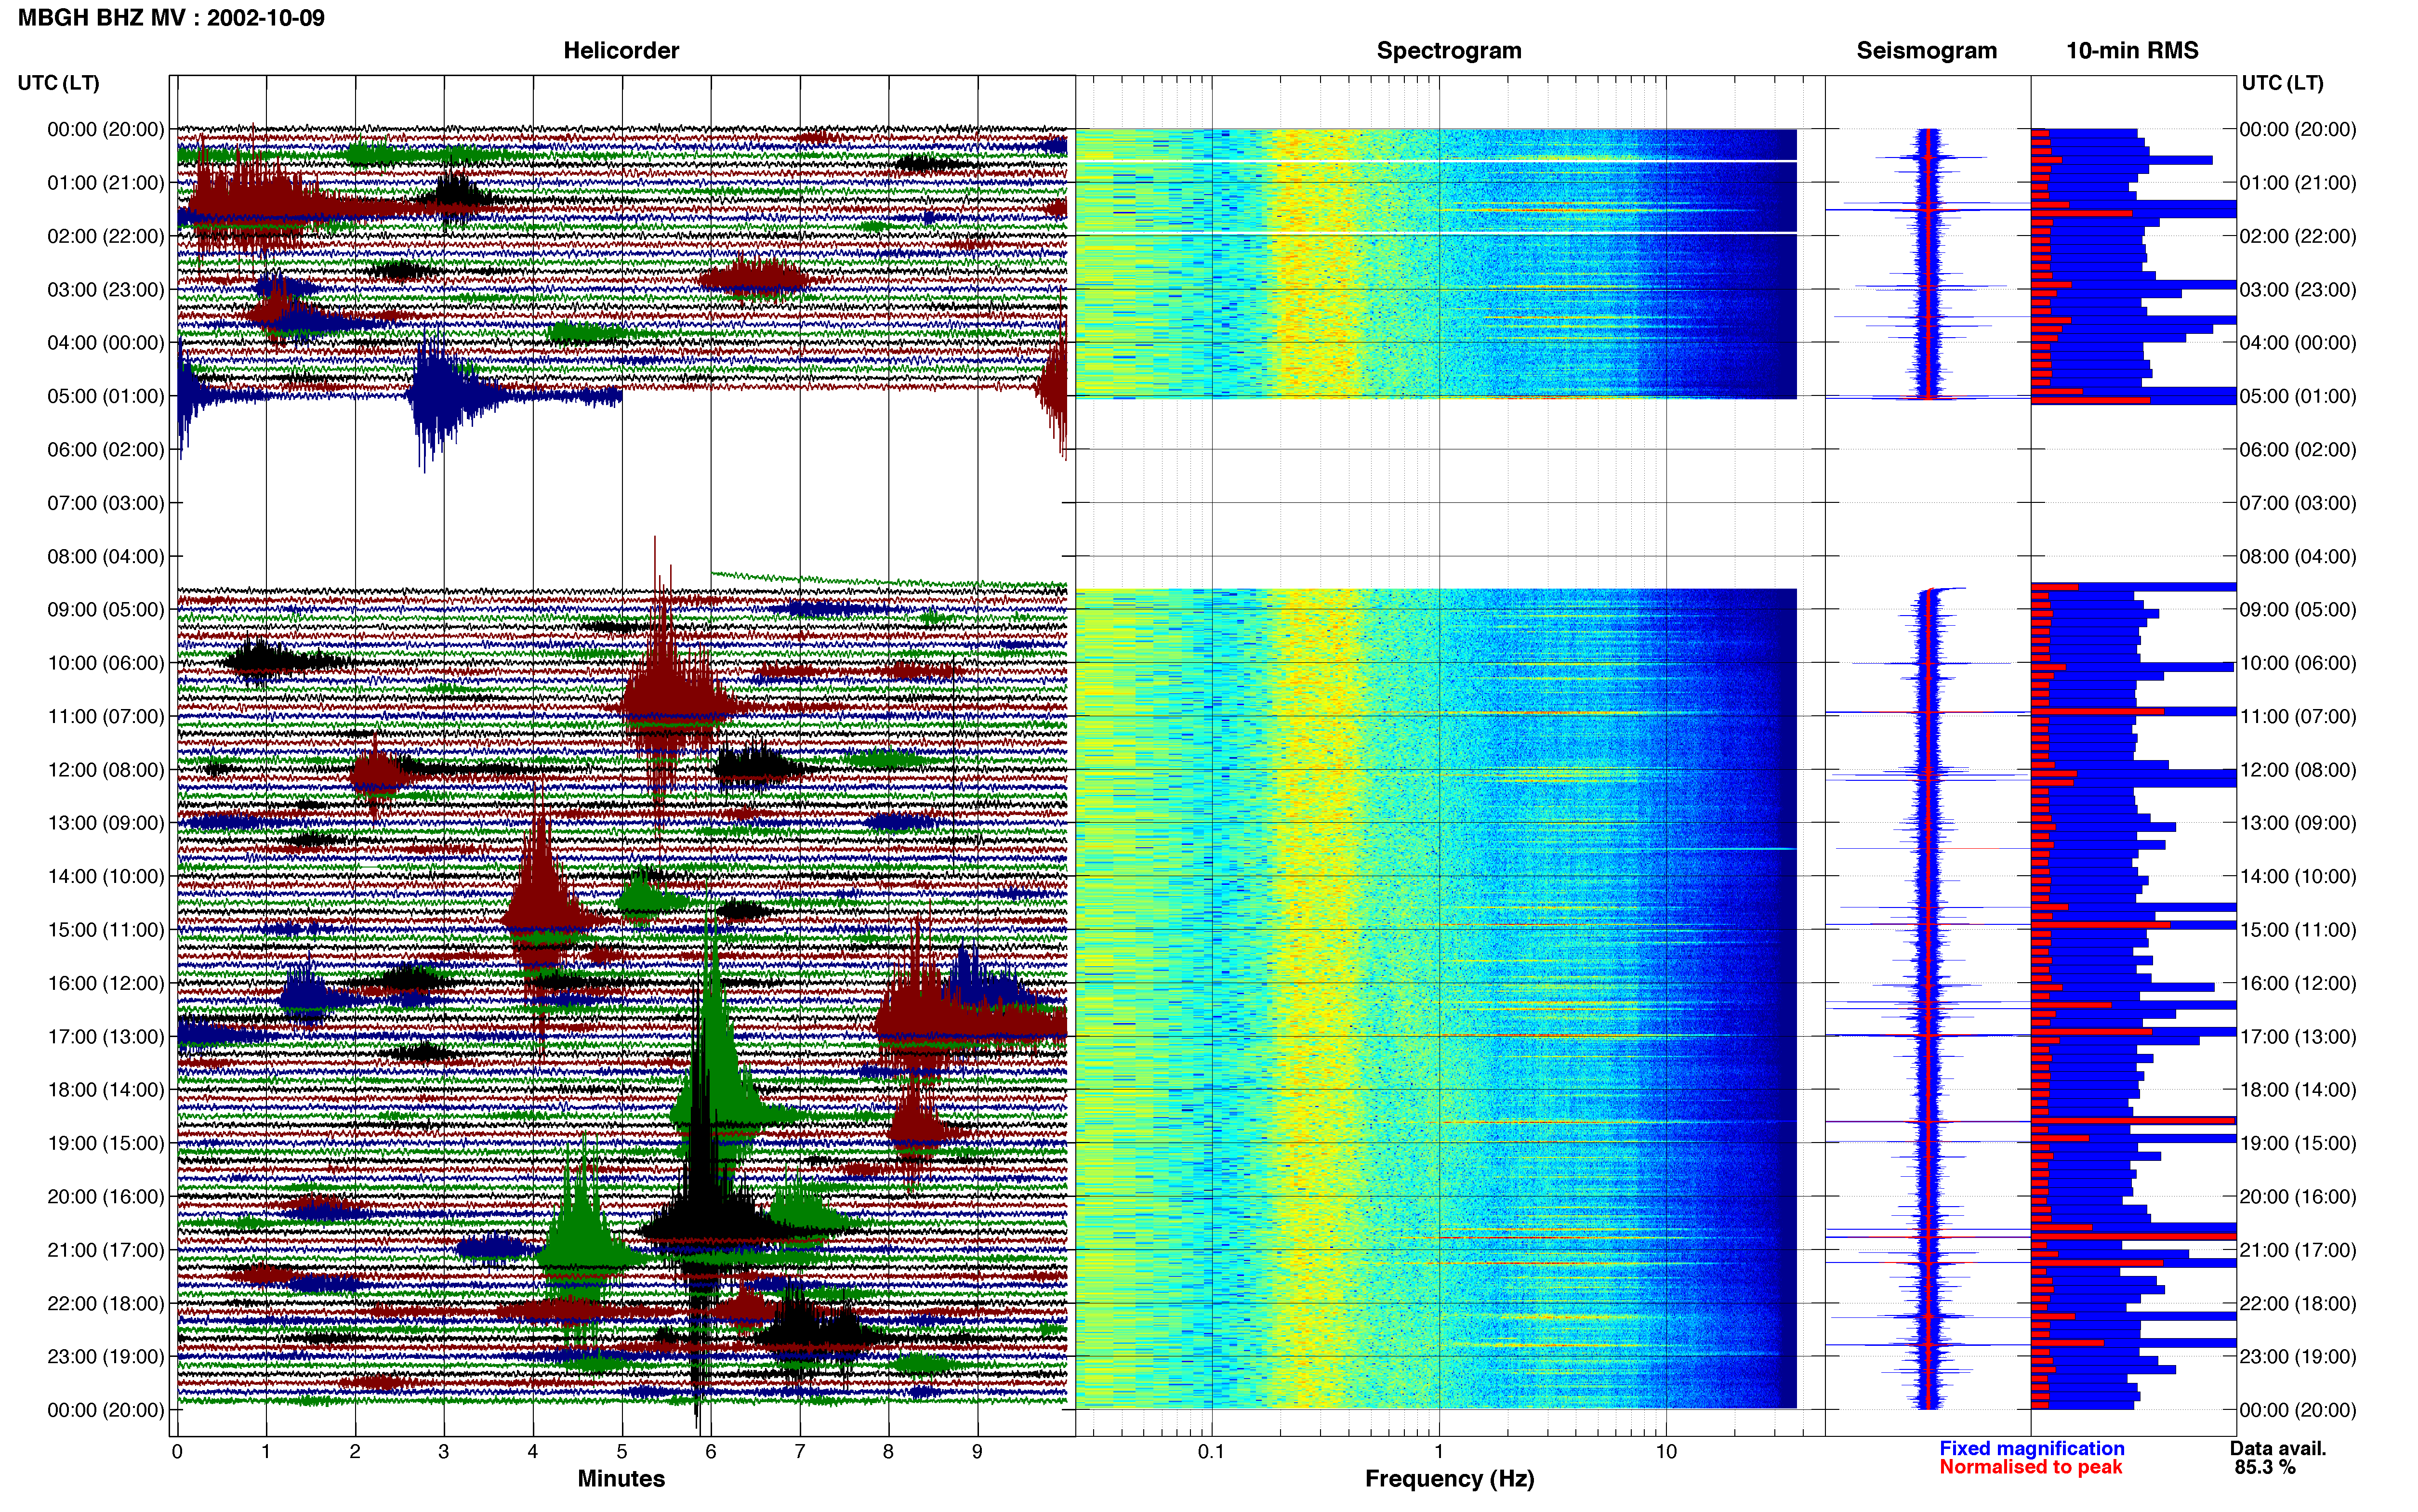
Task: Click '15:00 (11:00)' on the Helicorder time axis
Action: pos(106,930)
